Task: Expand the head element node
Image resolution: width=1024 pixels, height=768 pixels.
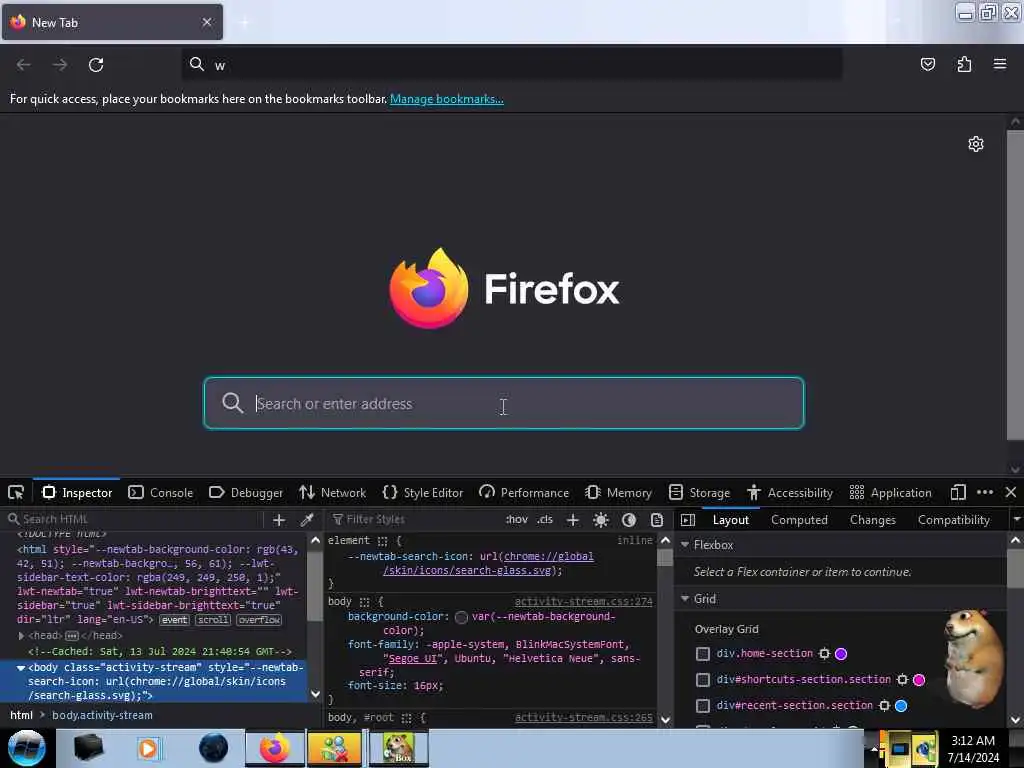Action: 21,635
